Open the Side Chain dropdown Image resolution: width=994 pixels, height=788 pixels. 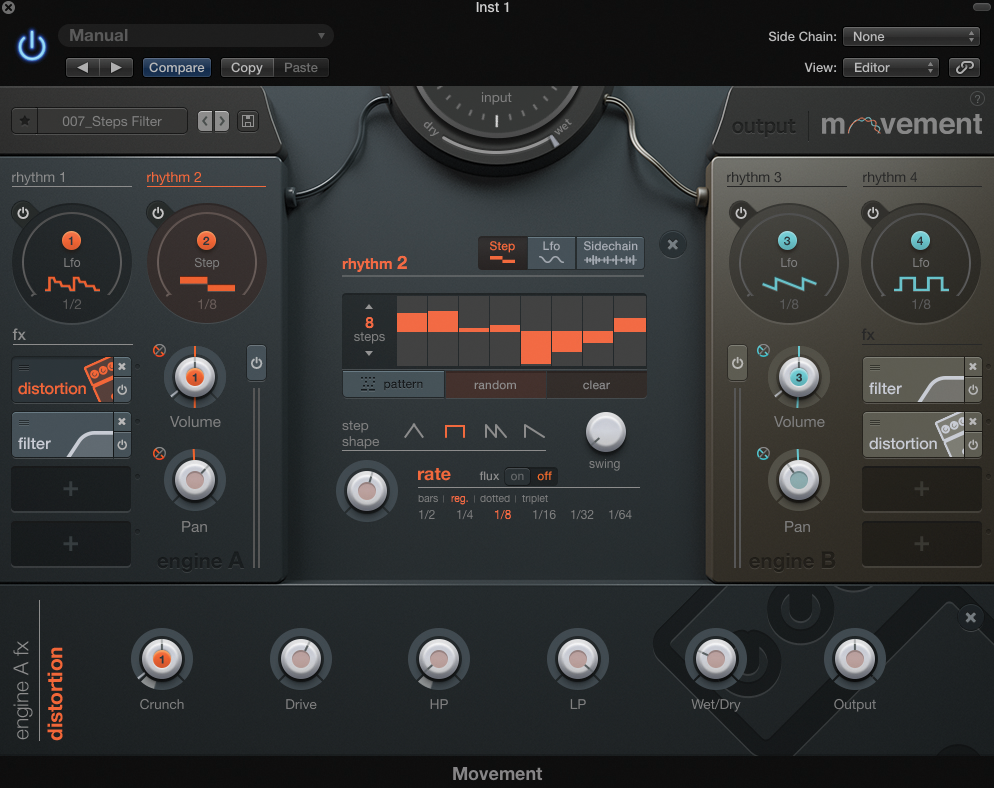pos(911,36)
